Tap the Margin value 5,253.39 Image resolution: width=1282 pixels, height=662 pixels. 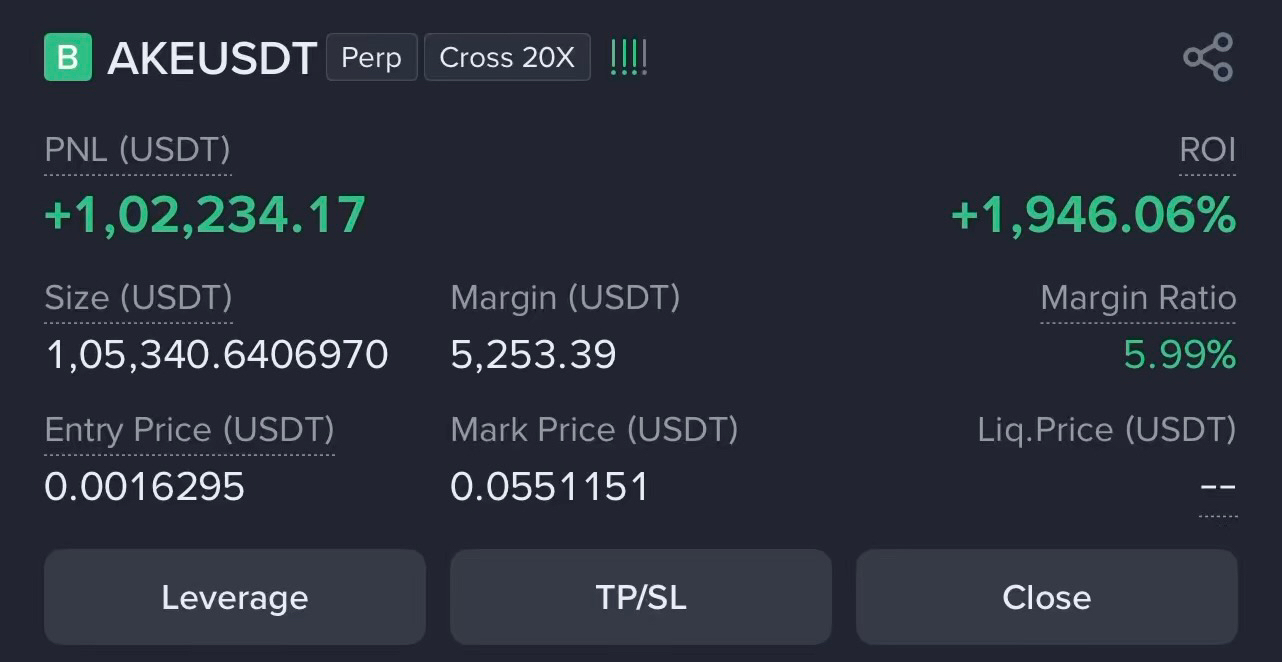click(533, 355)
